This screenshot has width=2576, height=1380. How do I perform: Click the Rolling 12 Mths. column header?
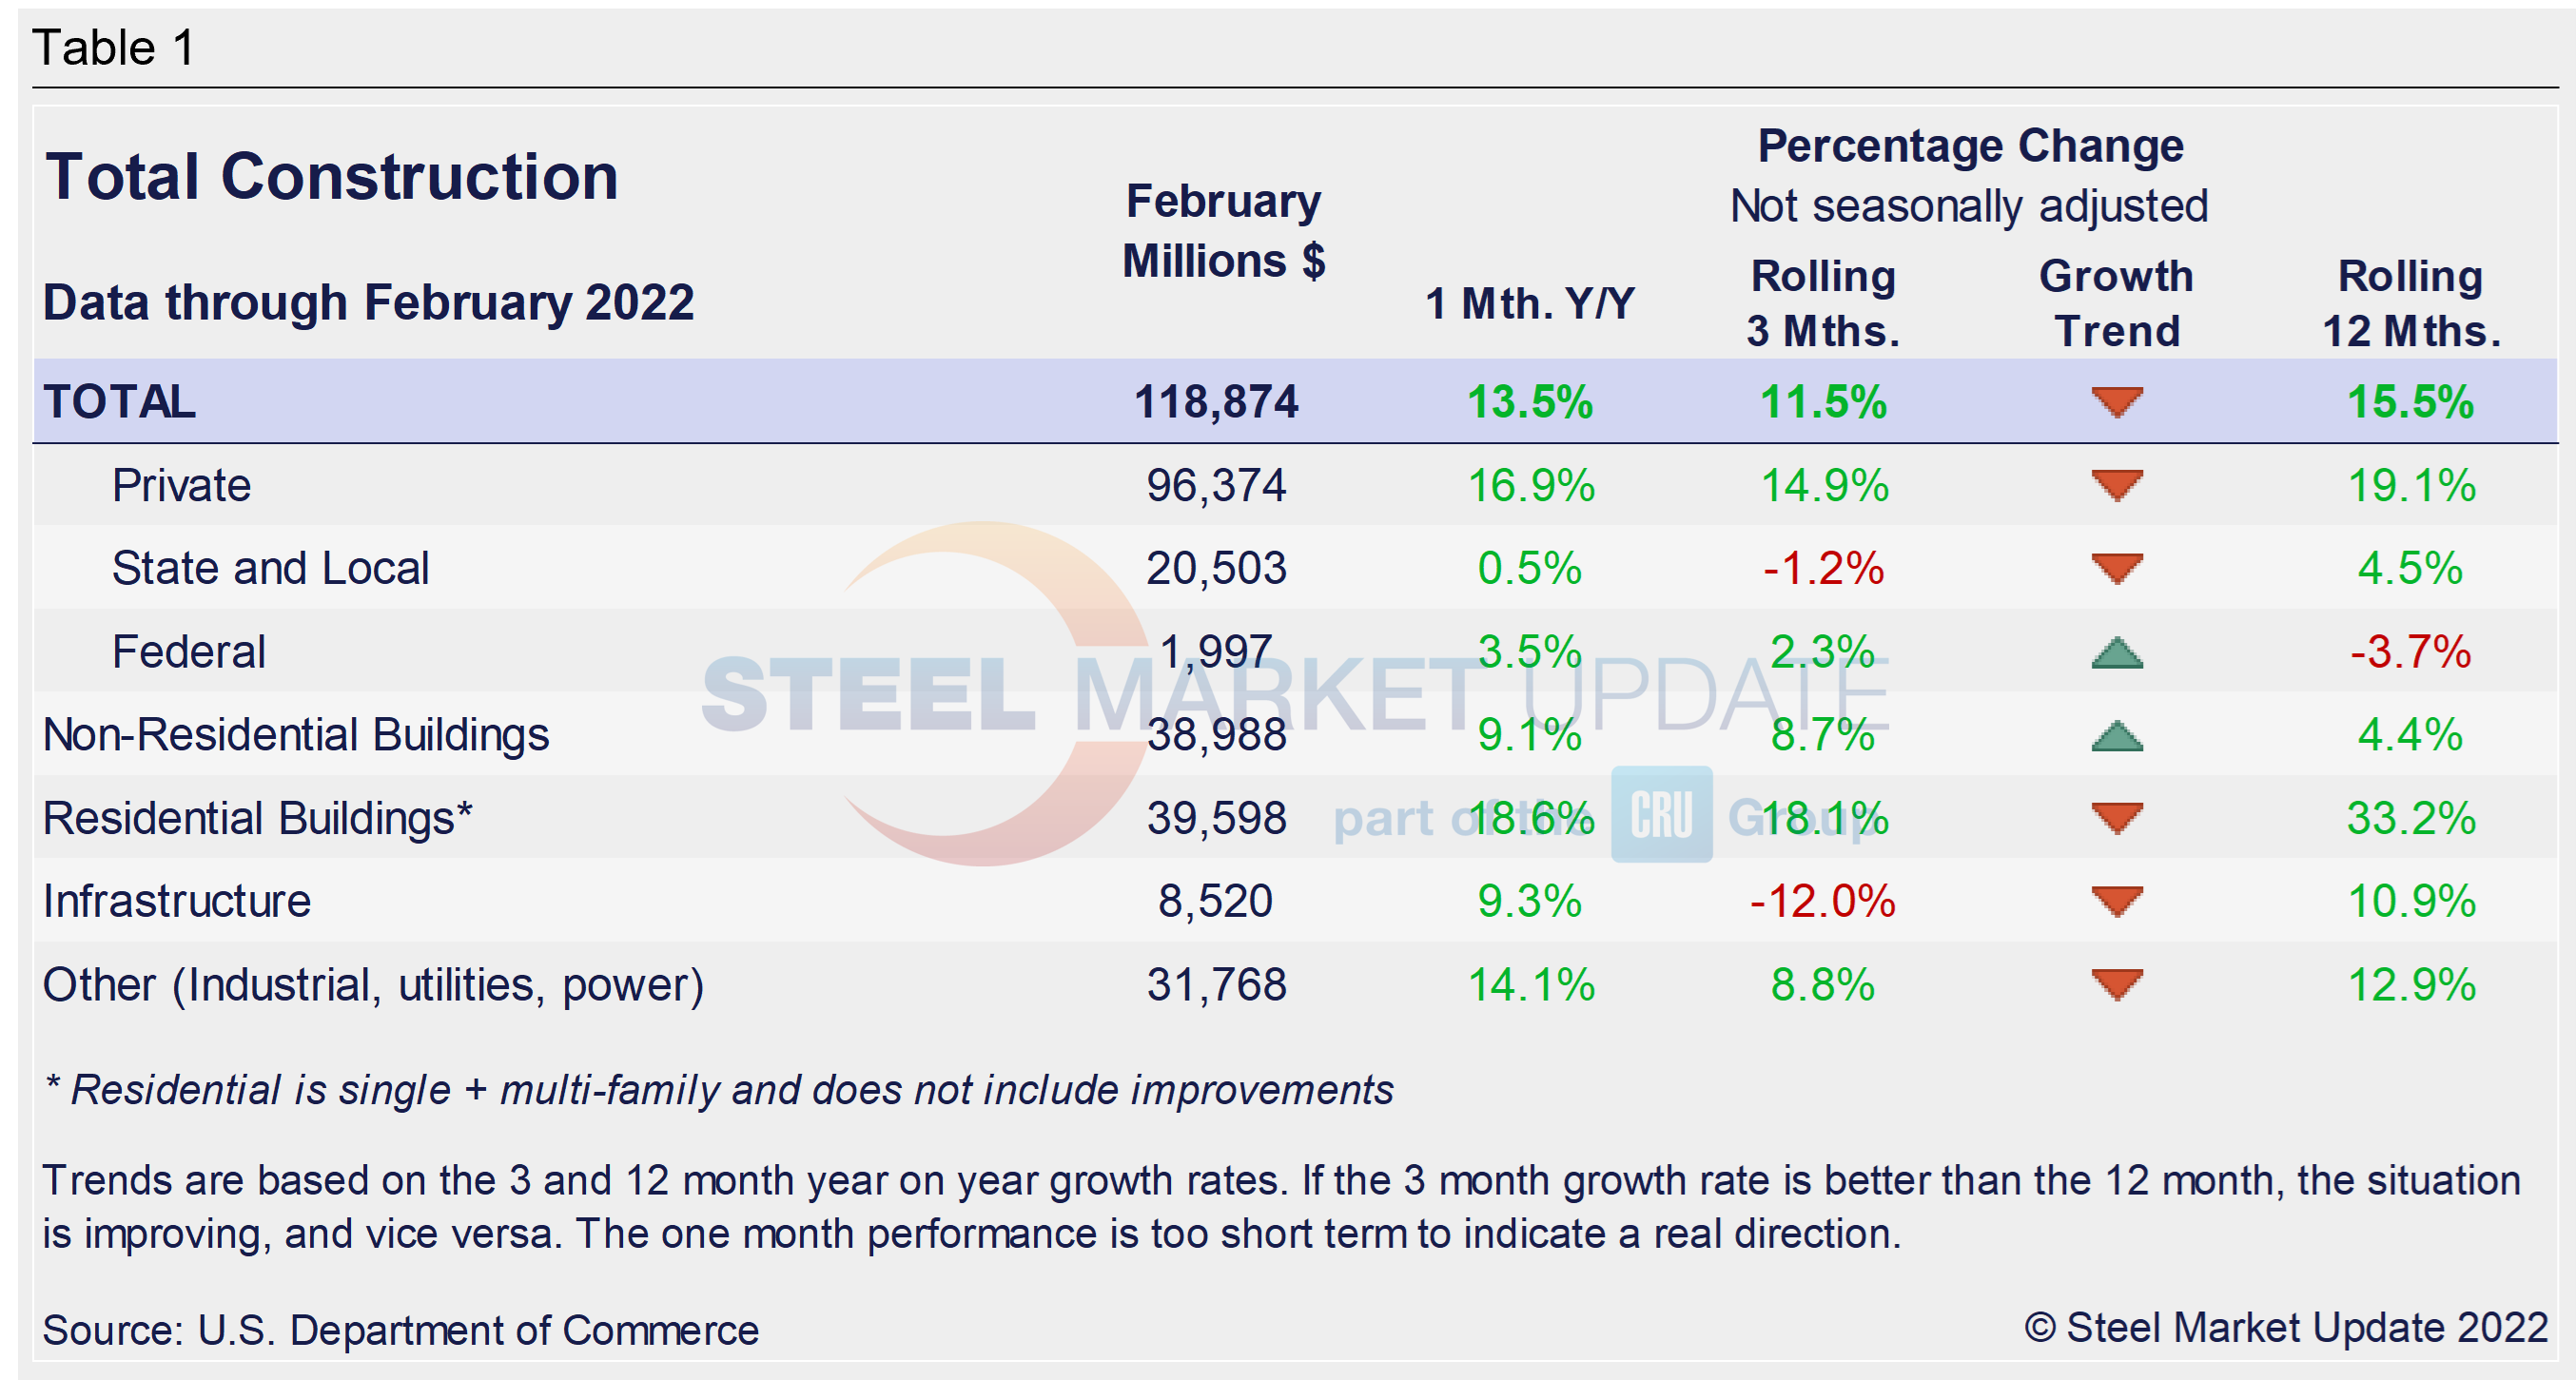coord(2410,303)
